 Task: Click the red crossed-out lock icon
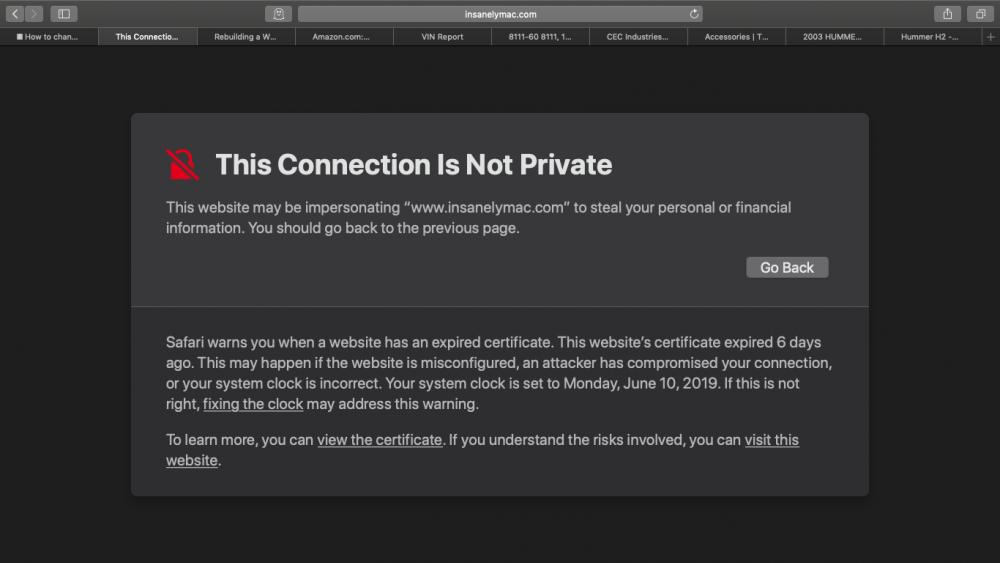pos(182,165)
